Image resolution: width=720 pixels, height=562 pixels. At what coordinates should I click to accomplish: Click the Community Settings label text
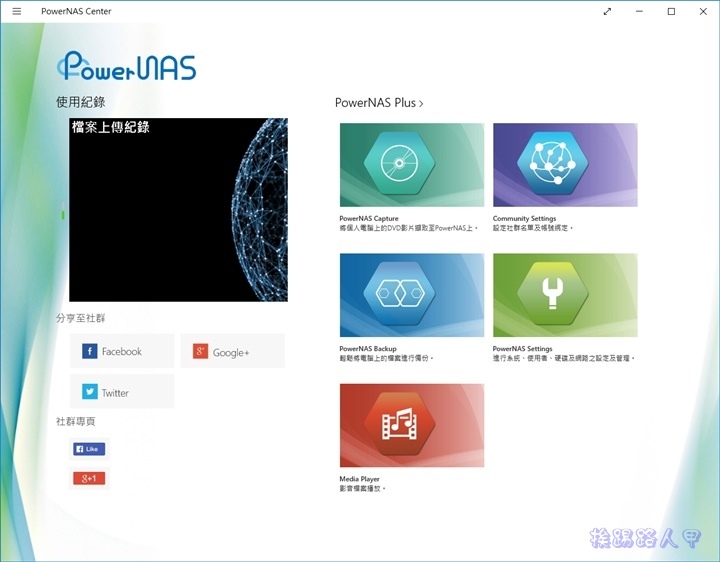click(524, 219)
